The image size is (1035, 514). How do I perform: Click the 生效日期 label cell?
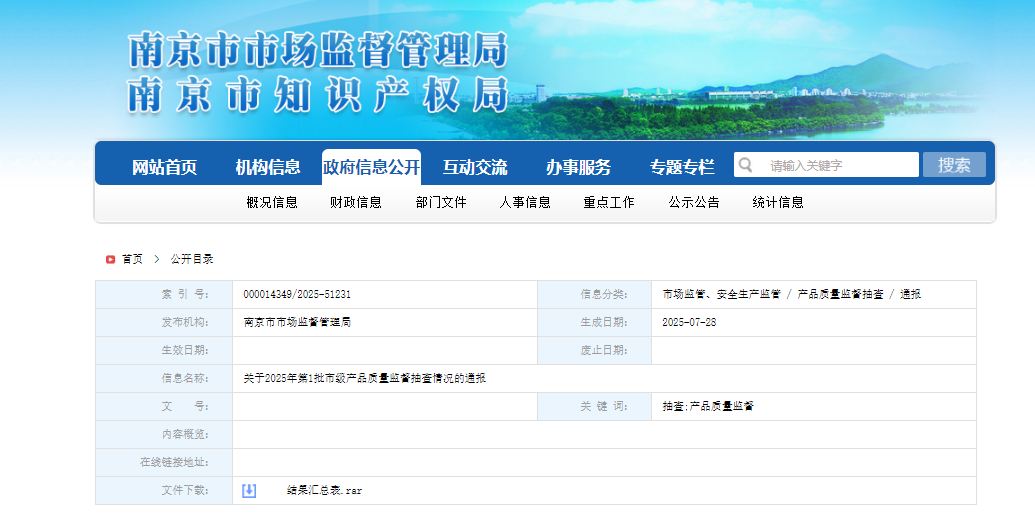tap(164, 350)
